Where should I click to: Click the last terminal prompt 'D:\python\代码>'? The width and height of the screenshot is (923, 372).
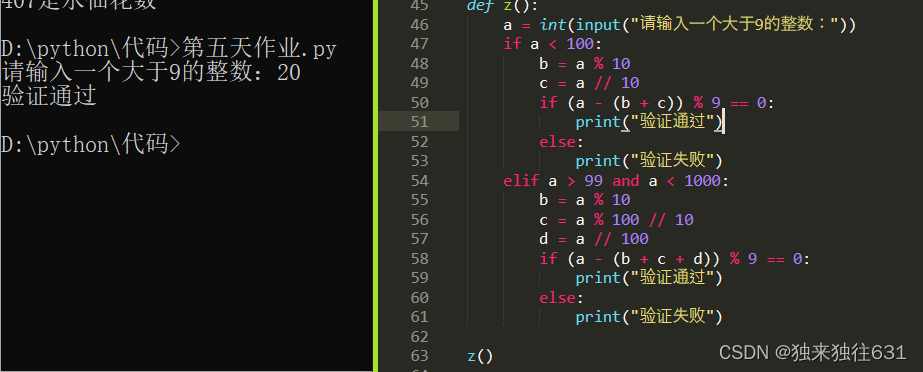pyautogui.click(x=91, y=144)
